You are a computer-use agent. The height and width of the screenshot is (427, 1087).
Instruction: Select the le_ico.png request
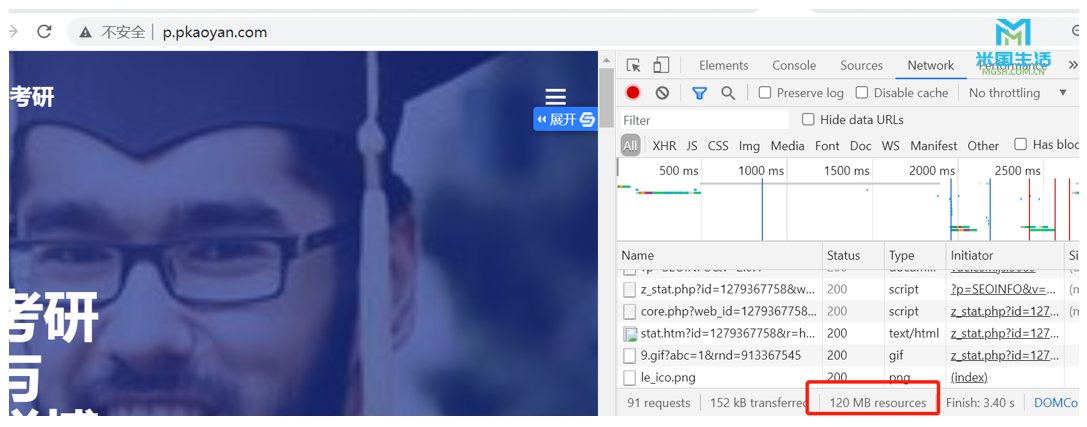click(668, 378)
